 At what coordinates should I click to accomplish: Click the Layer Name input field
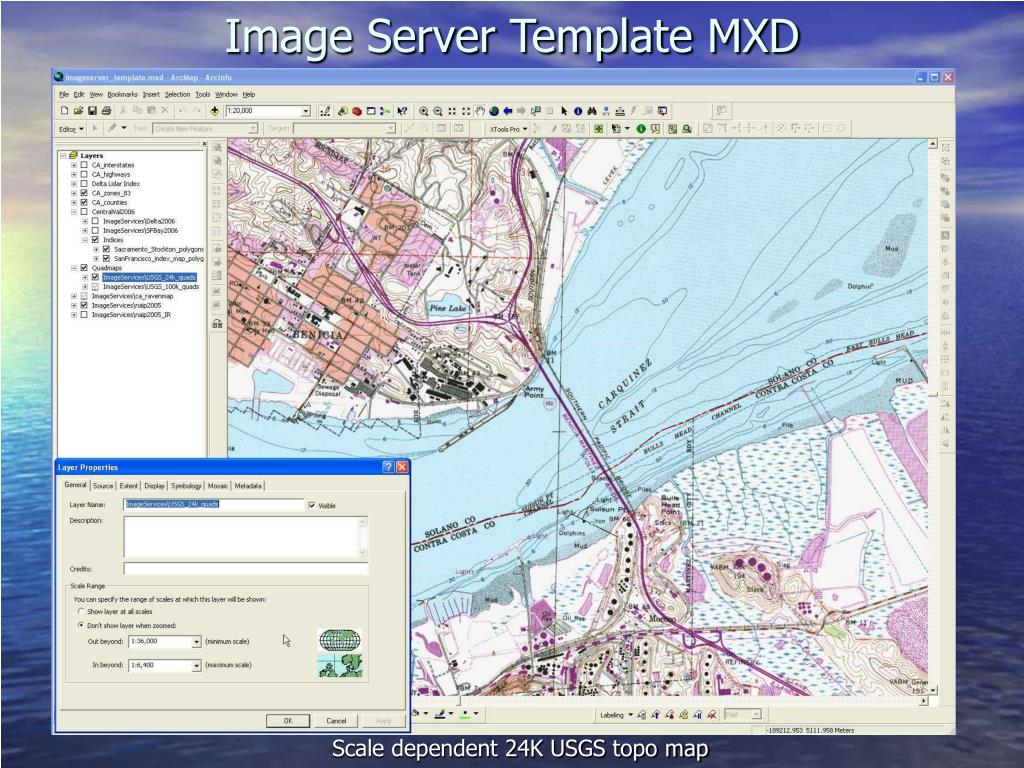click(214, 504)
